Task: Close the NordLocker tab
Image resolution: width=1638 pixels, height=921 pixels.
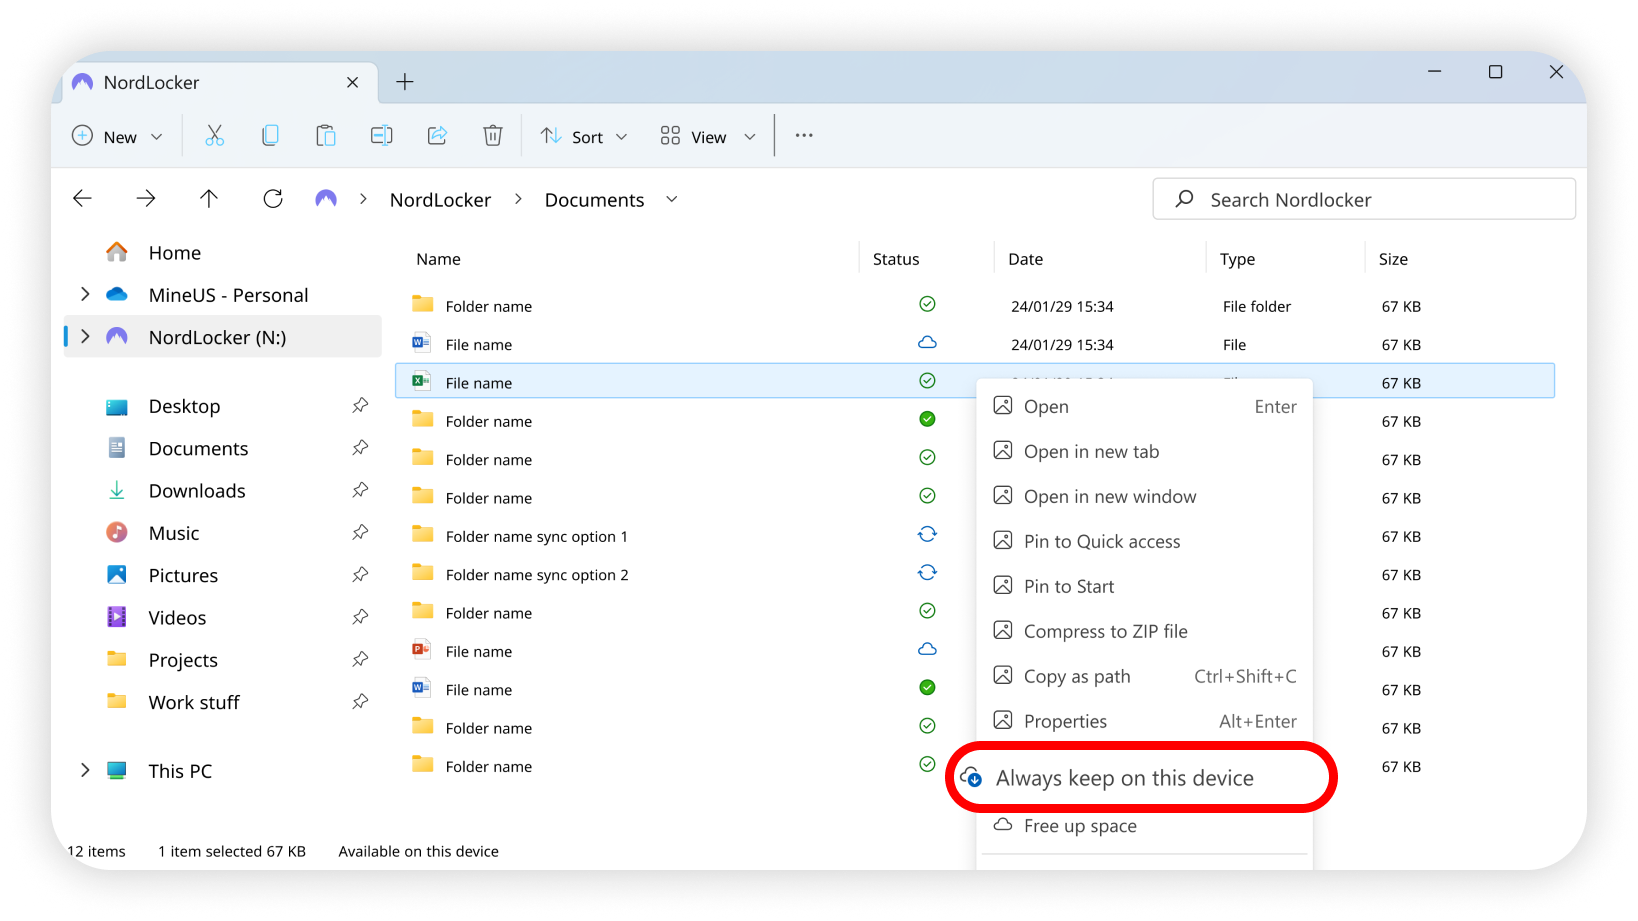Action: click(353, 82)
